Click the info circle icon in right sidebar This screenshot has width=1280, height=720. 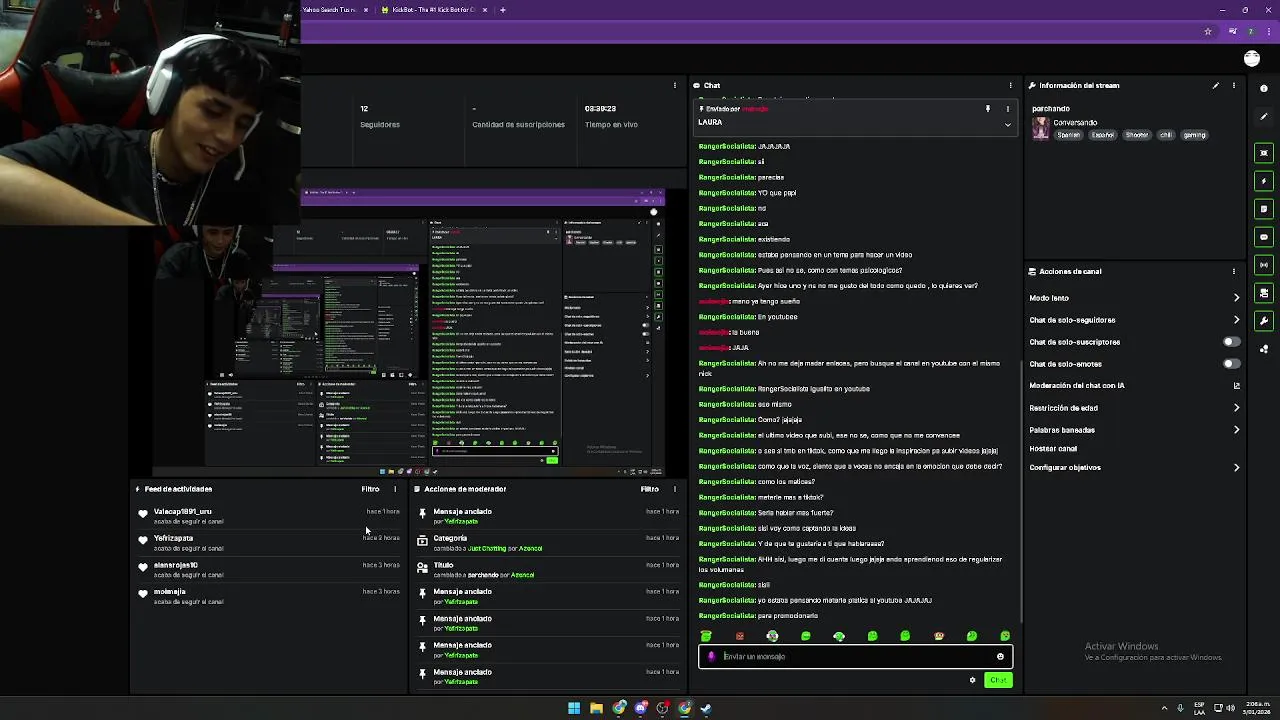point(1264,88)
